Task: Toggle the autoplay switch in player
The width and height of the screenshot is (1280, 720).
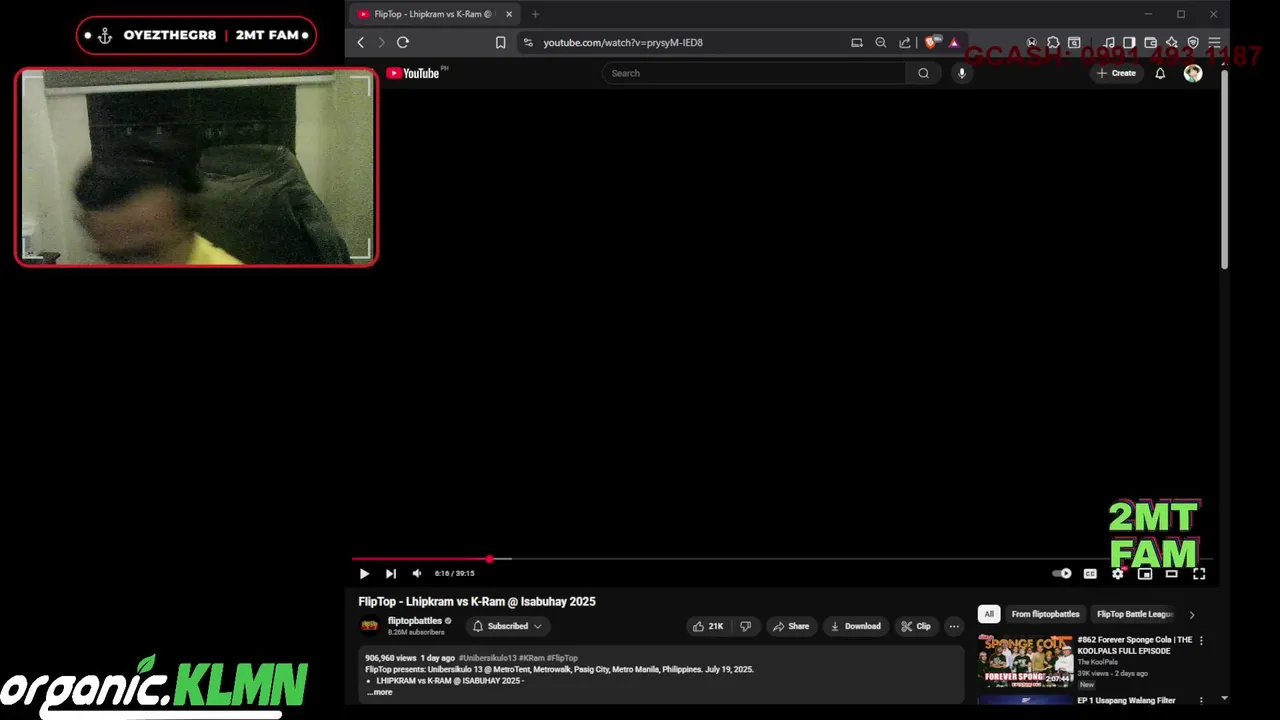Action: (1062, 574)
